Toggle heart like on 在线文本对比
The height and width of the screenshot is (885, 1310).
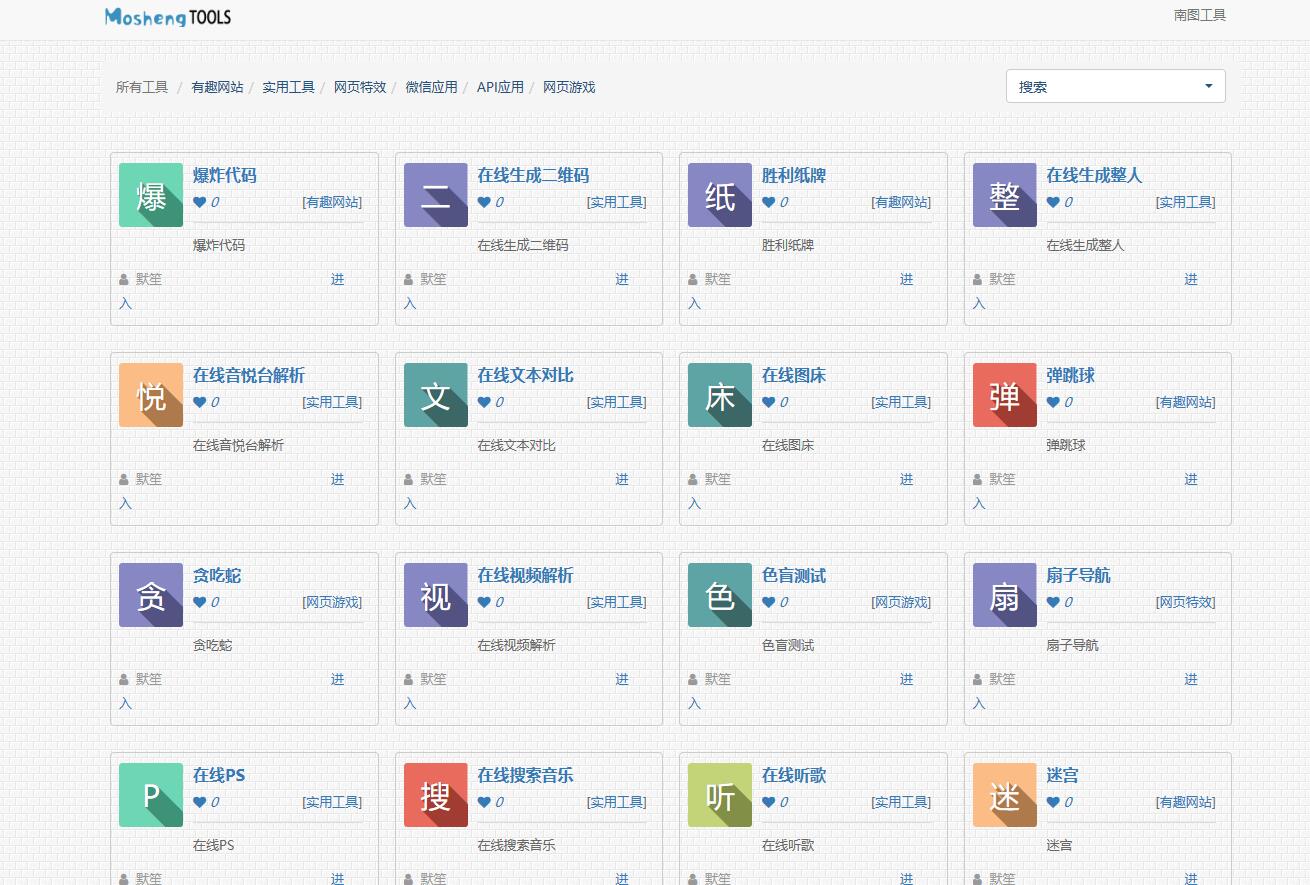point(485,402)
